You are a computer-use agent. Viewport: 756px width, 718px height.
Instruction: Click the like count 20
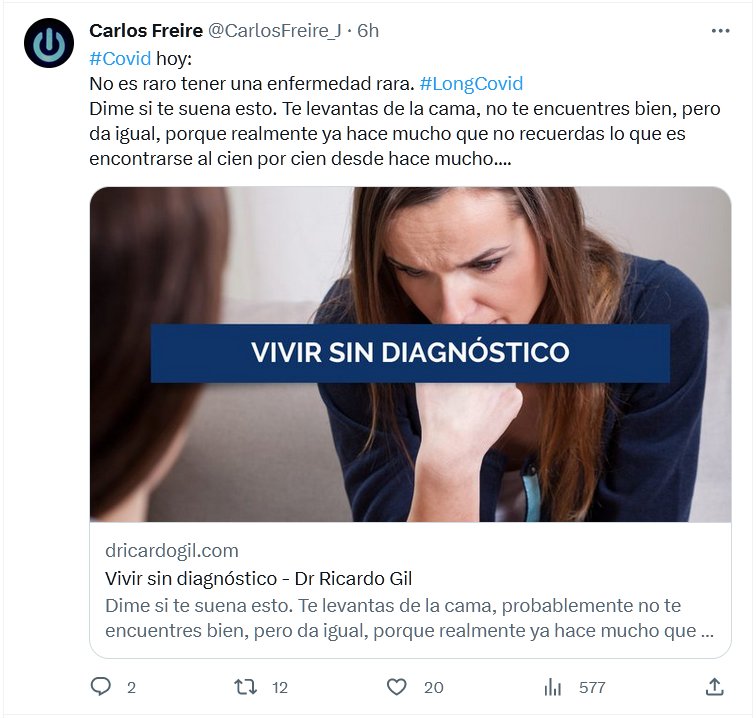click(433, 688)
